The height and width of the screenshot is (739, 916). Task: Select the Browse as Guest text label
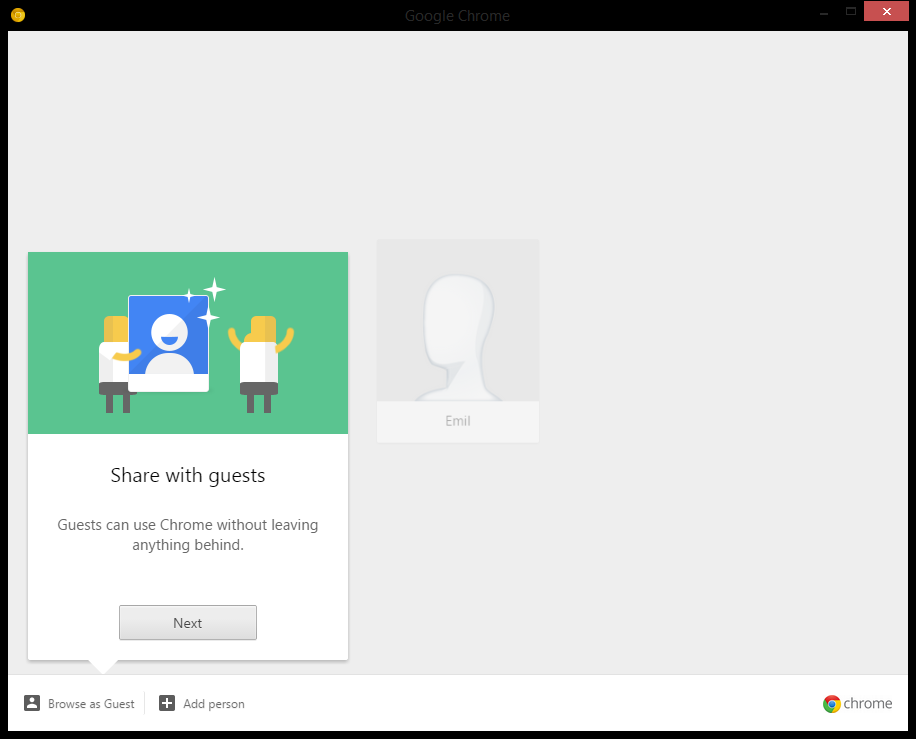coord(91,704)
